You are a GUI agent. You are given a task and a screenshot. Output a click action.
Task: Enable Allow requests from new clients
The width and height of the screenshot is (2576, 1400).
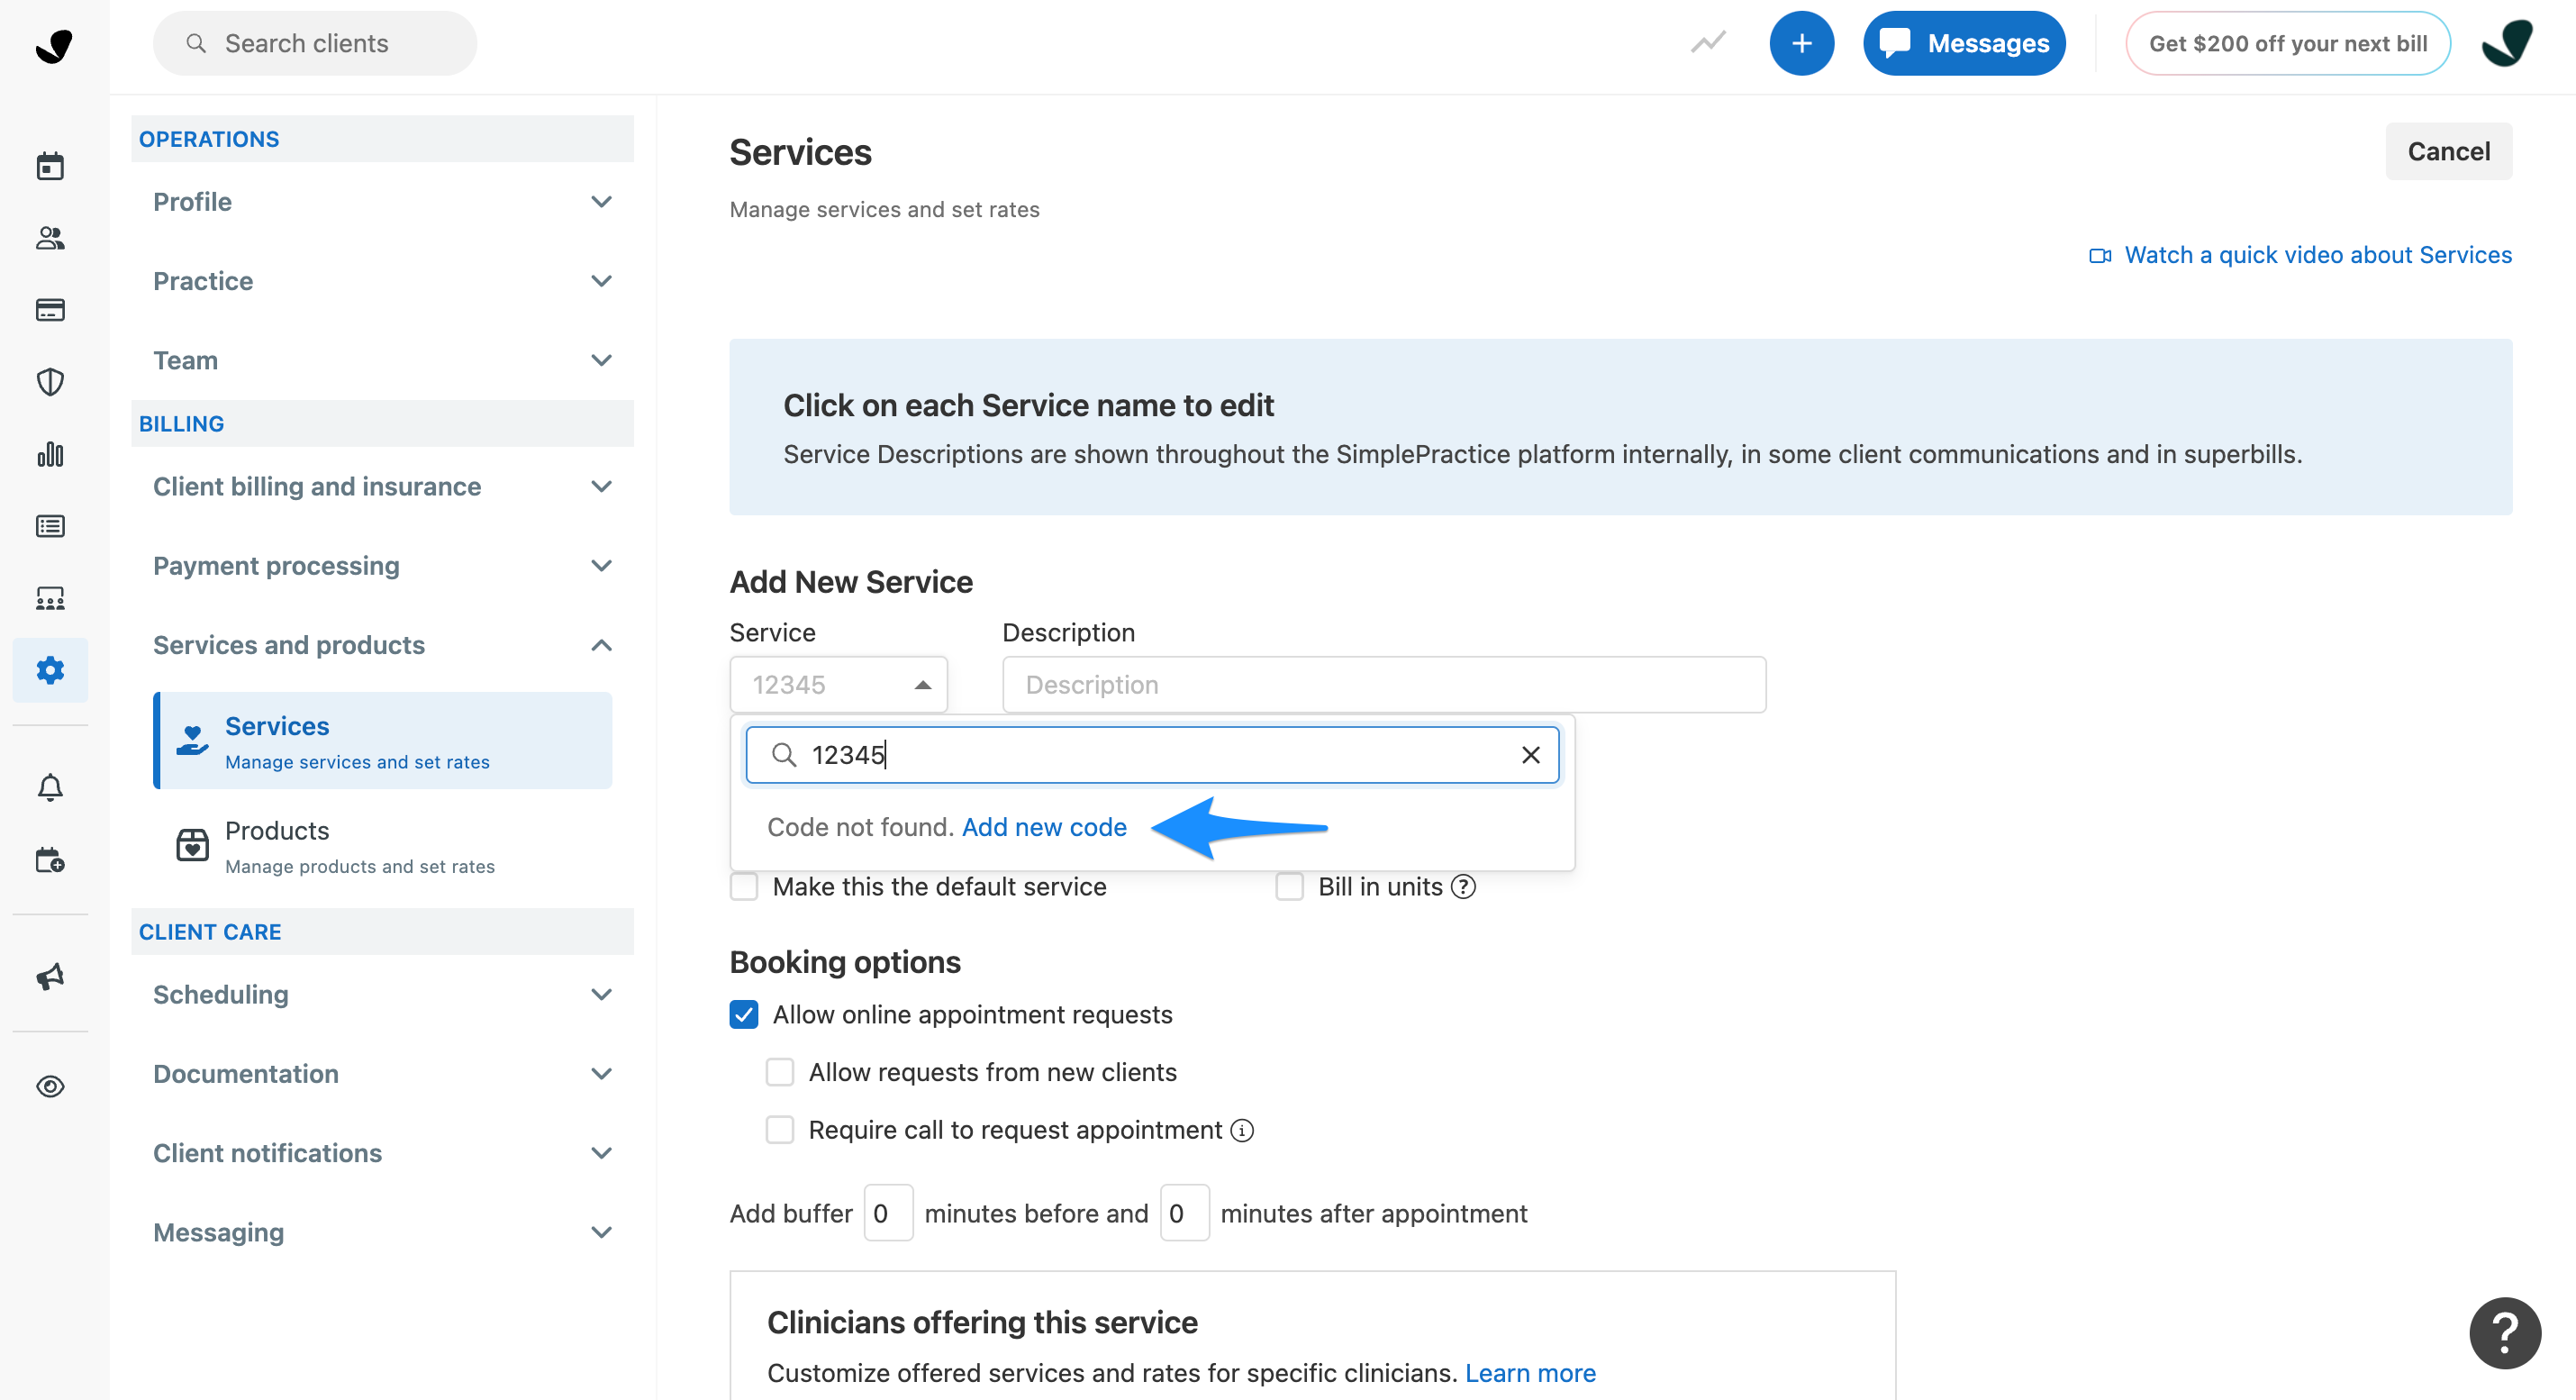(780, 1071)
